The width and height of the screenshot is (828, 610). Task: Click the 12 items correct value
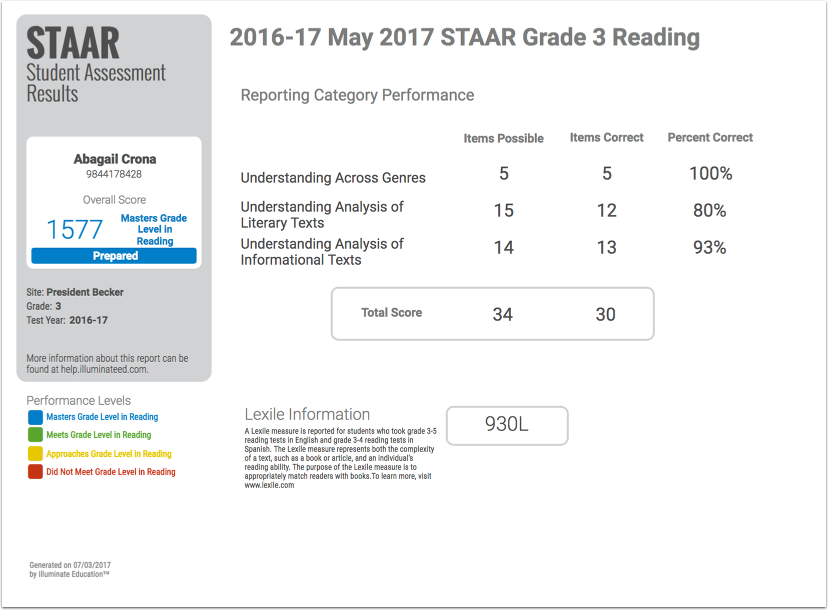(607, 211)
